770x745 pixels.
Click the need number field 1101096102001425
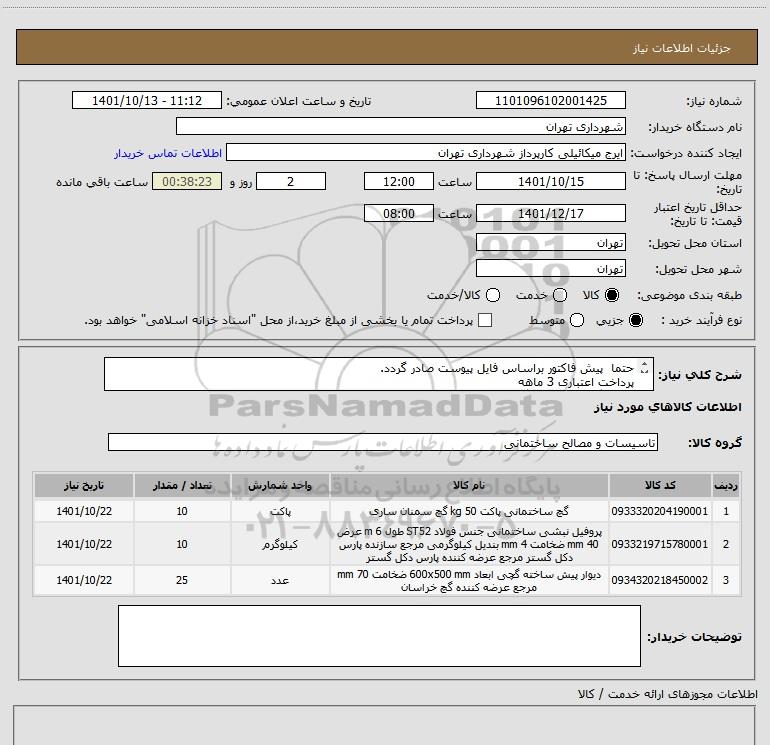[x=550, y=100]
